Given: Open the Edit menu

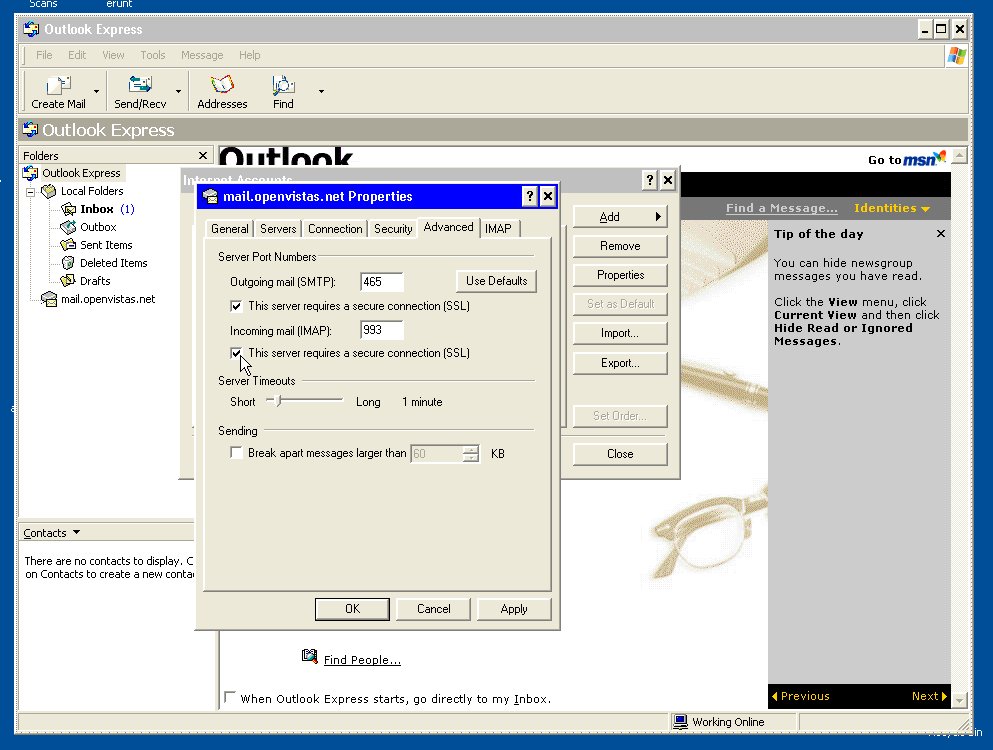Looking at the screenshot, I should 77,55.
